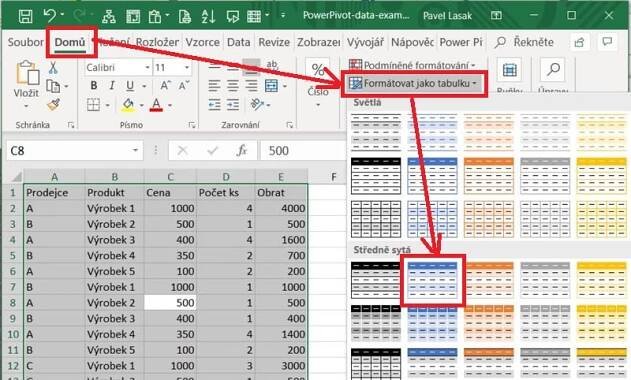Click cell E2 with value 4000

click(281, 208)
